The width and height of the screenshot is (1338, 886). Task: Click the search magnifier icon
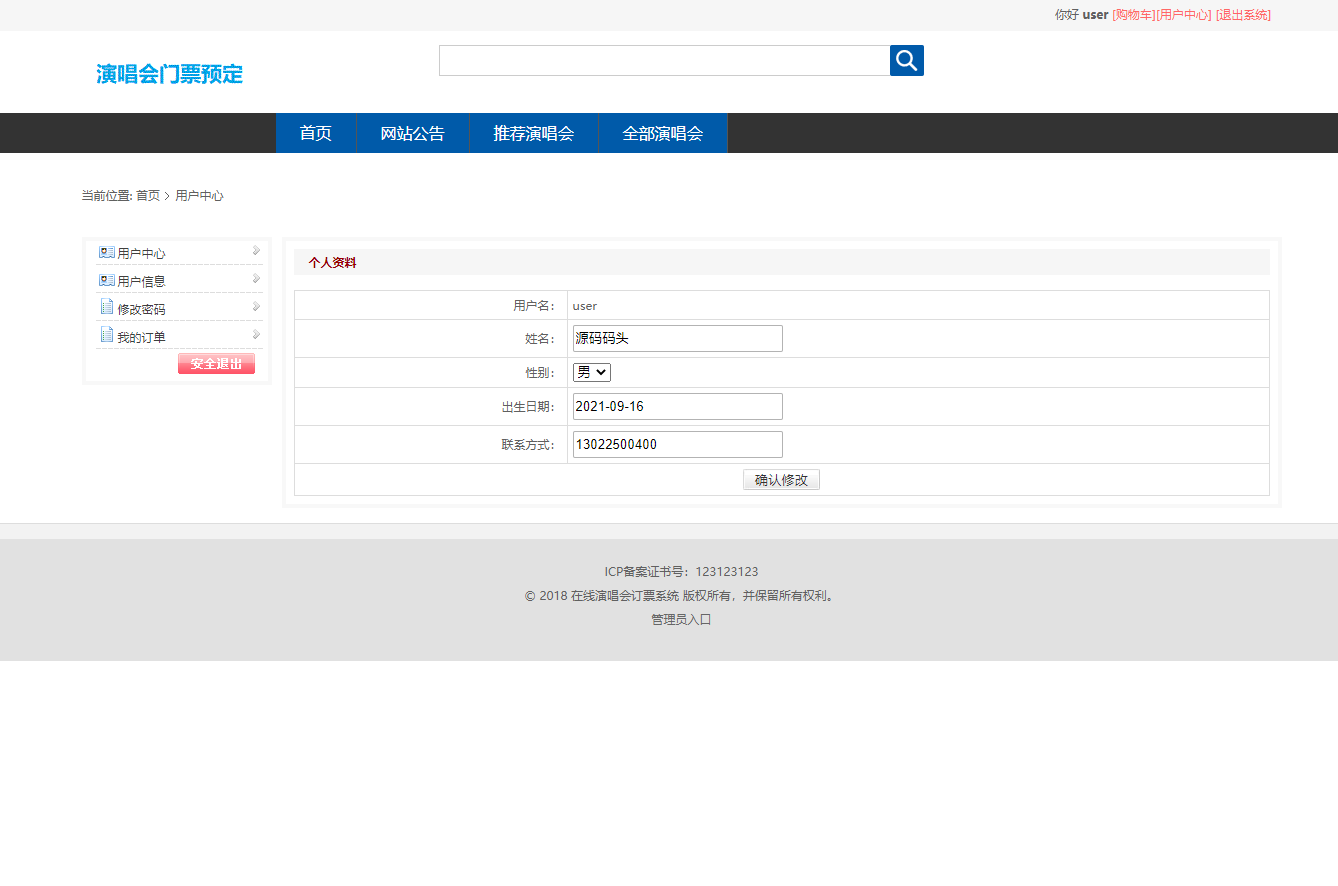coord(906,60)
